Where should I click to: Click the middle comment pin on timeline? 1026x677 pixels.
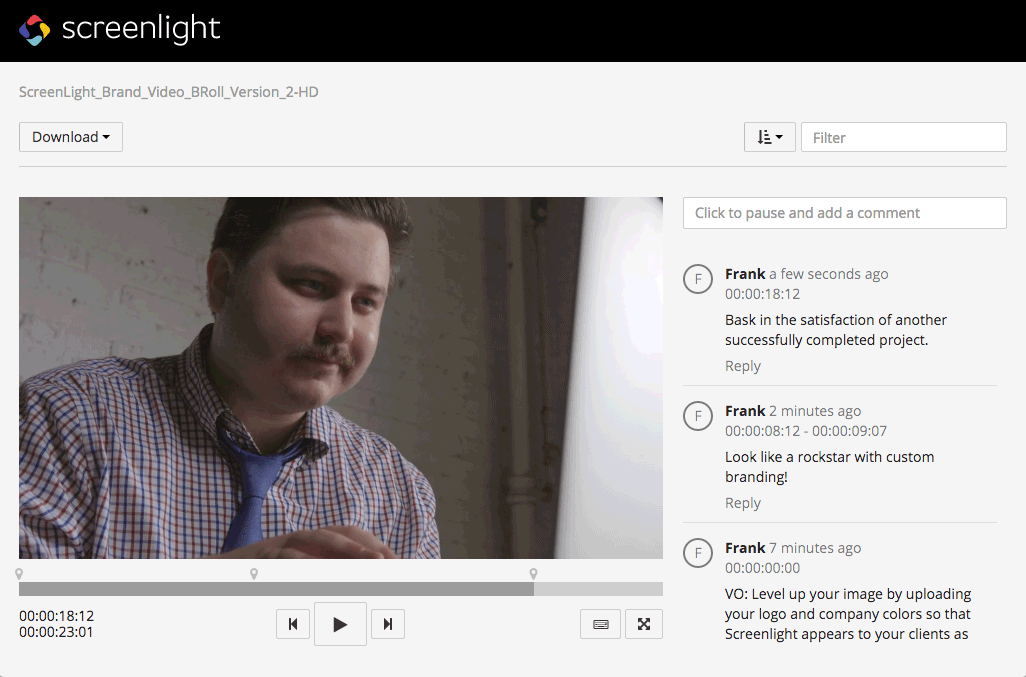pos(254,574)
